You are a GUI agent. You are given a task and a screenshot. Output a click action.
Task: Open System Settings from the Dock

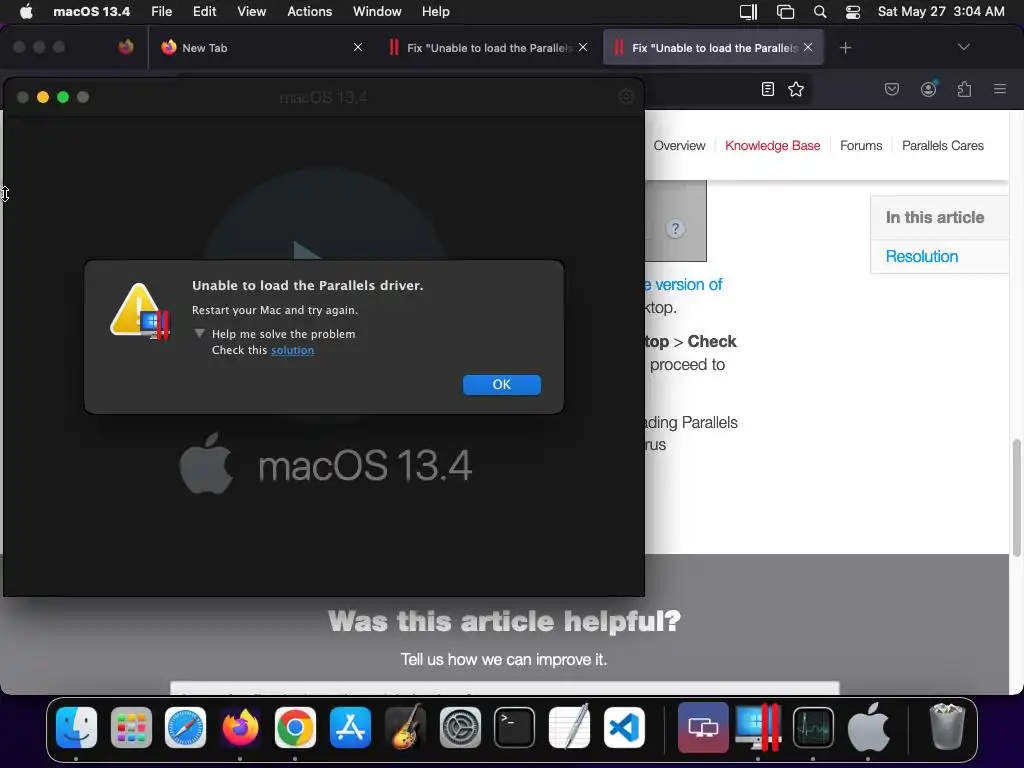[460, 728]
